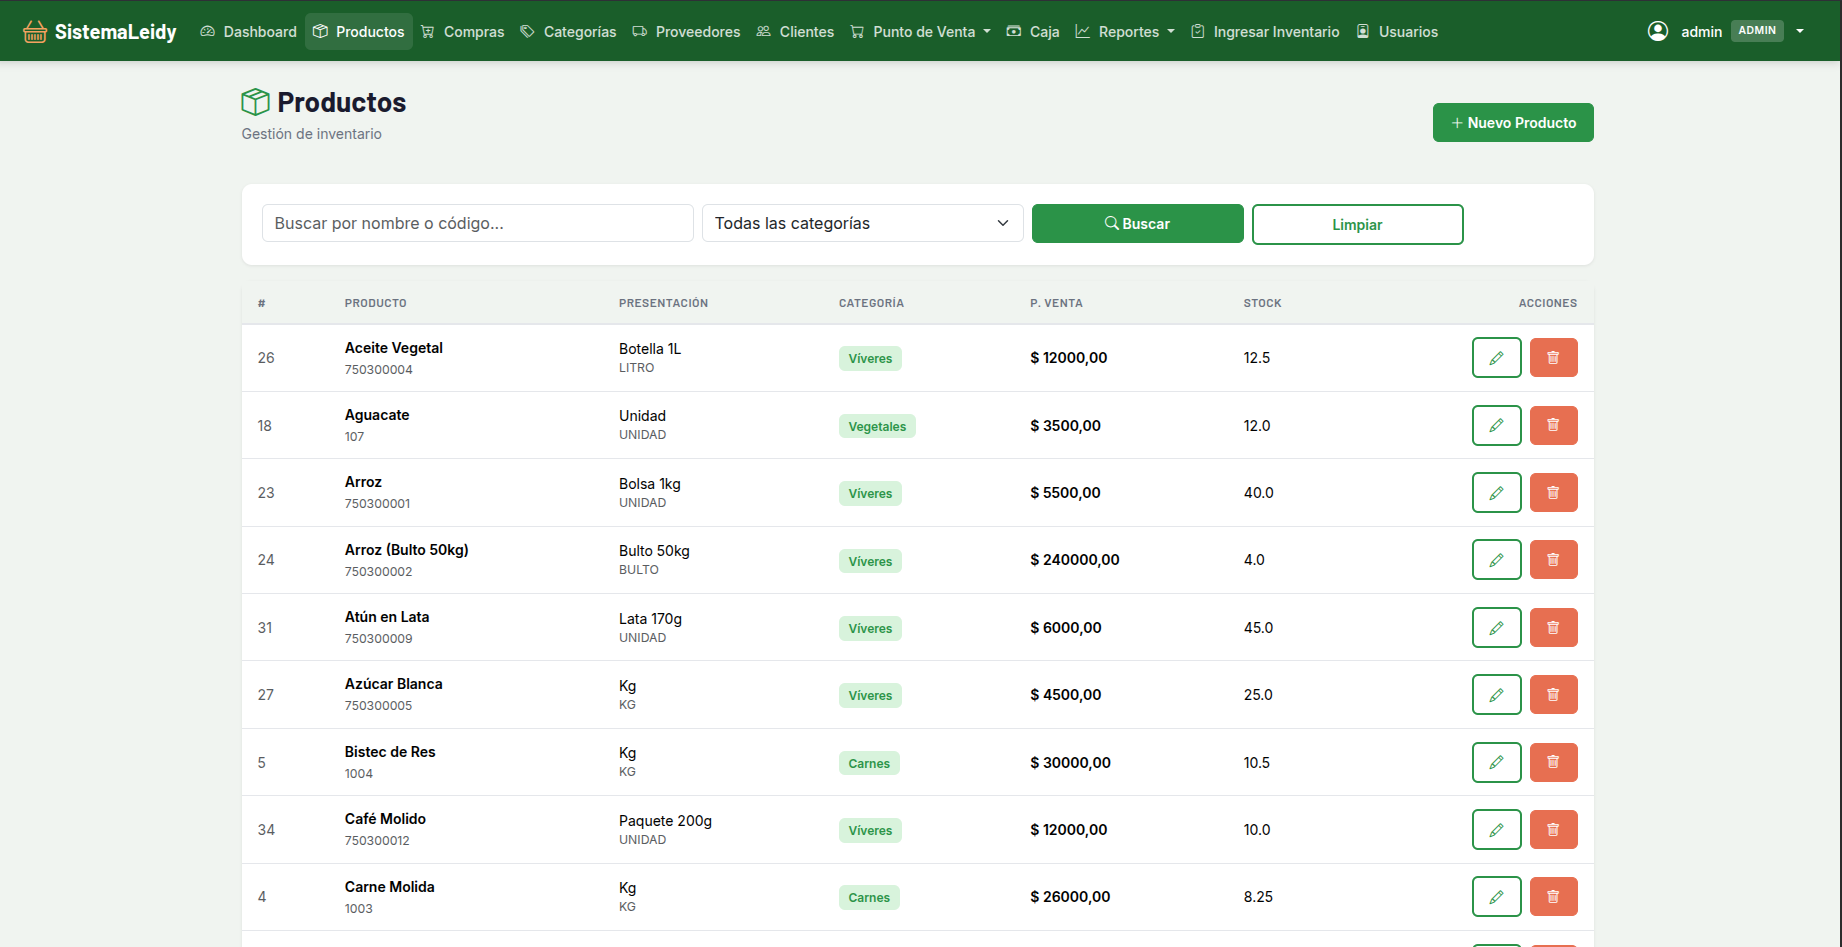Image resolution: width=1842 pixels, height=947 pixels.
Task: Edit the Bistec de Res product
Action: coord(1496,762)
